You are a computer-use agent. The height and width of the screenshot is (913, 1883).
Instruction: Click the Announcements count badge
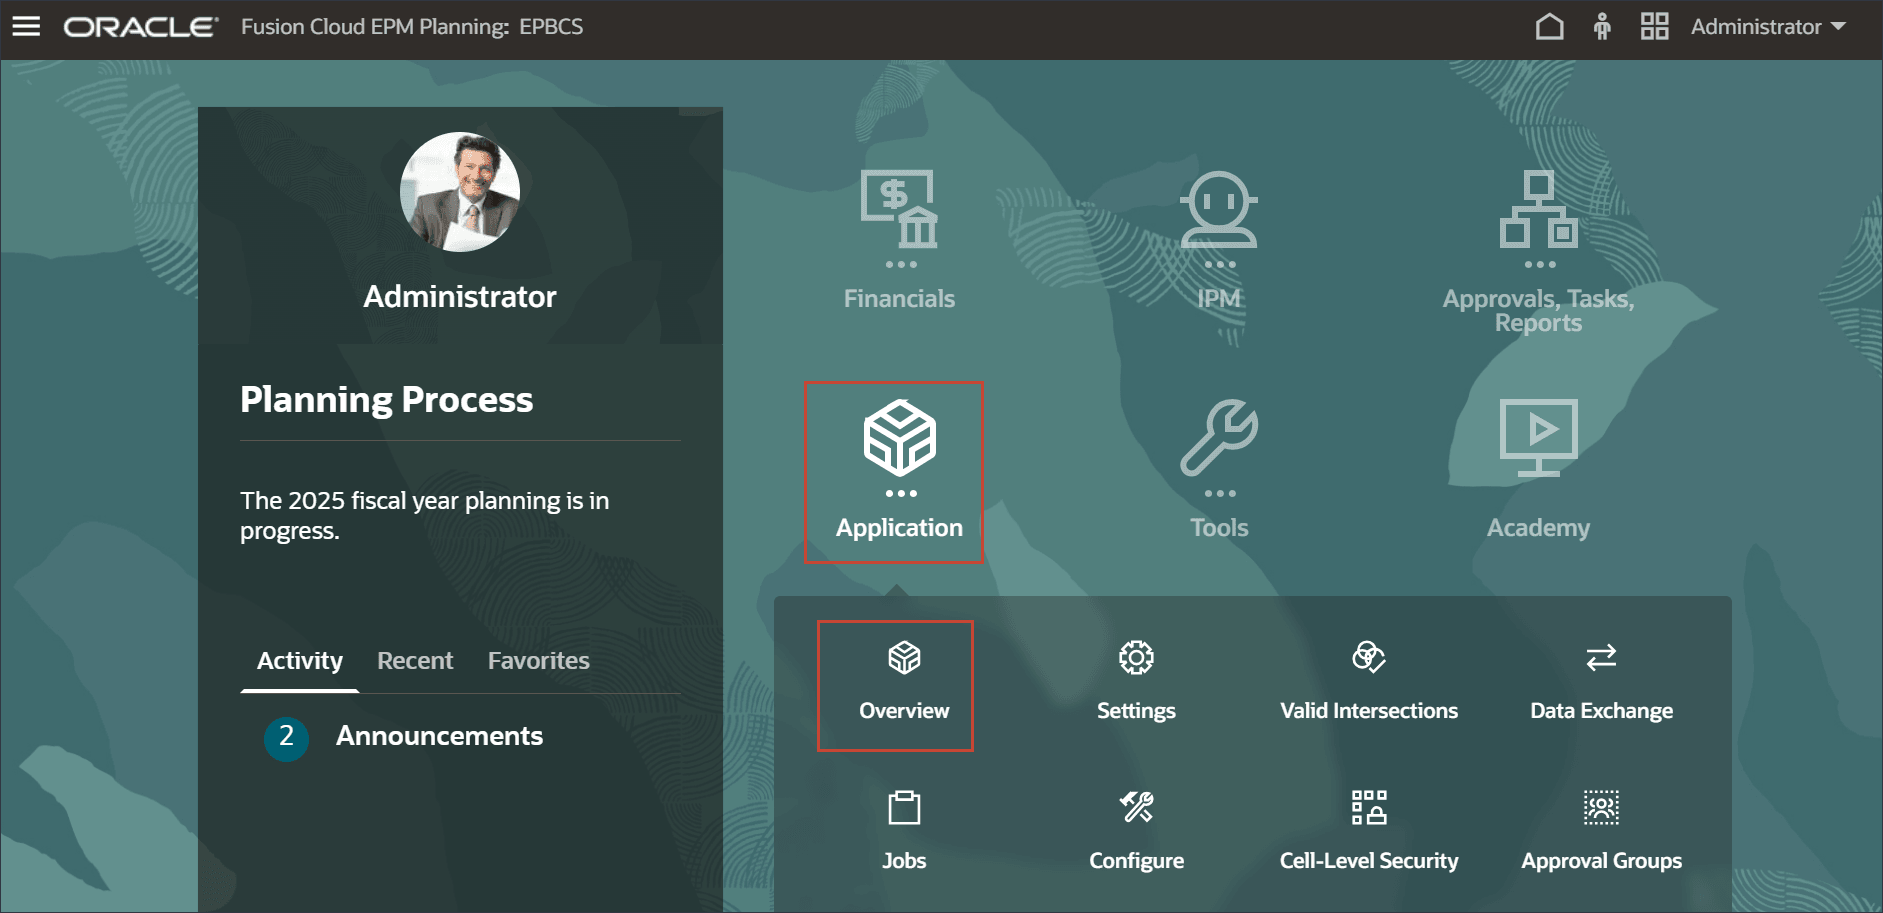tap(286, 738)
